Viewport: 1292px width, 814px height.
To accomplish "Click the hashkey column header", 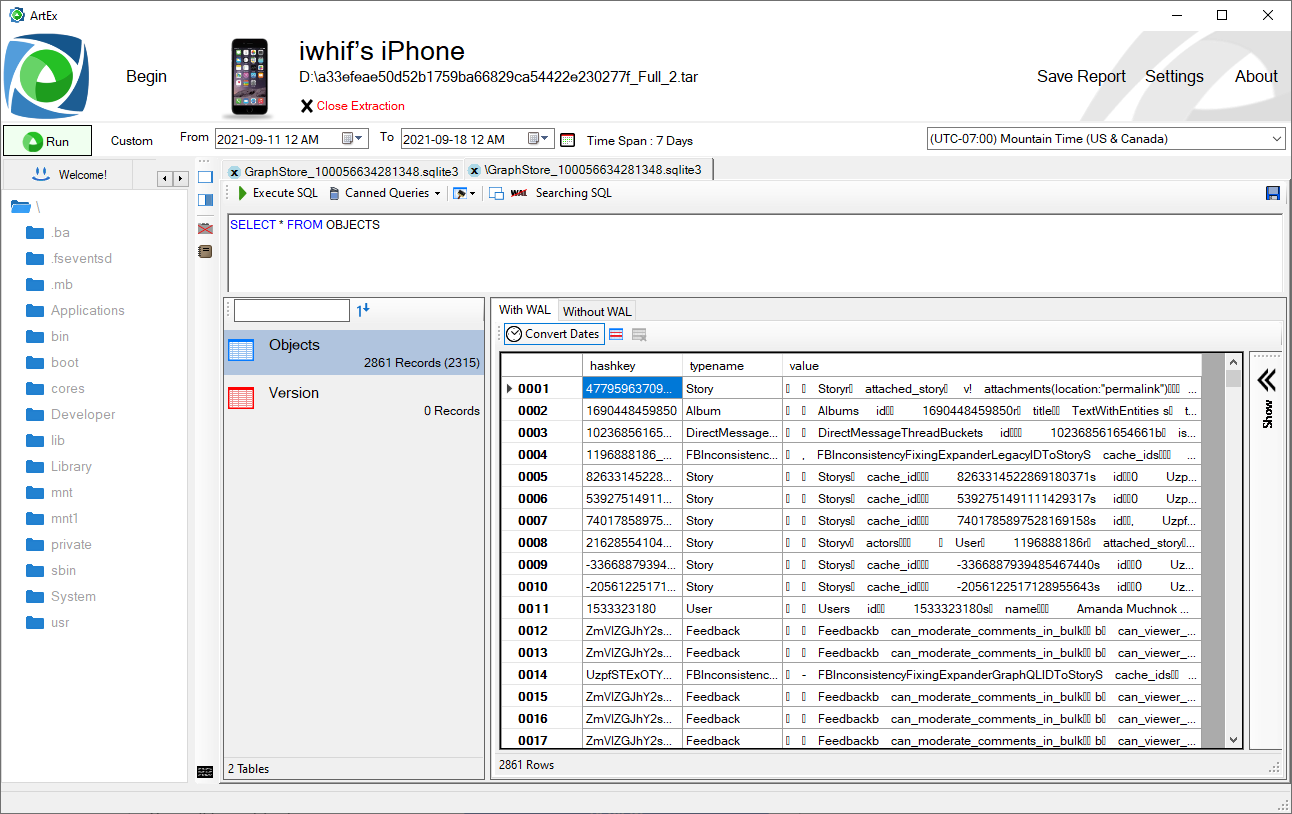I will click(633, 365).
